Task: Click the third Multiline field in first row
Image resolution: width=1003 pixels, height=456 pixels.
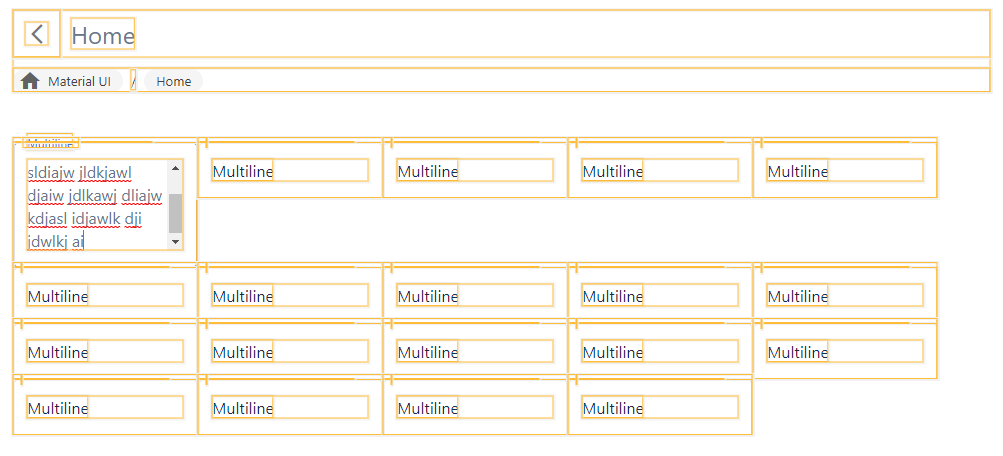Action: [475, 171]
